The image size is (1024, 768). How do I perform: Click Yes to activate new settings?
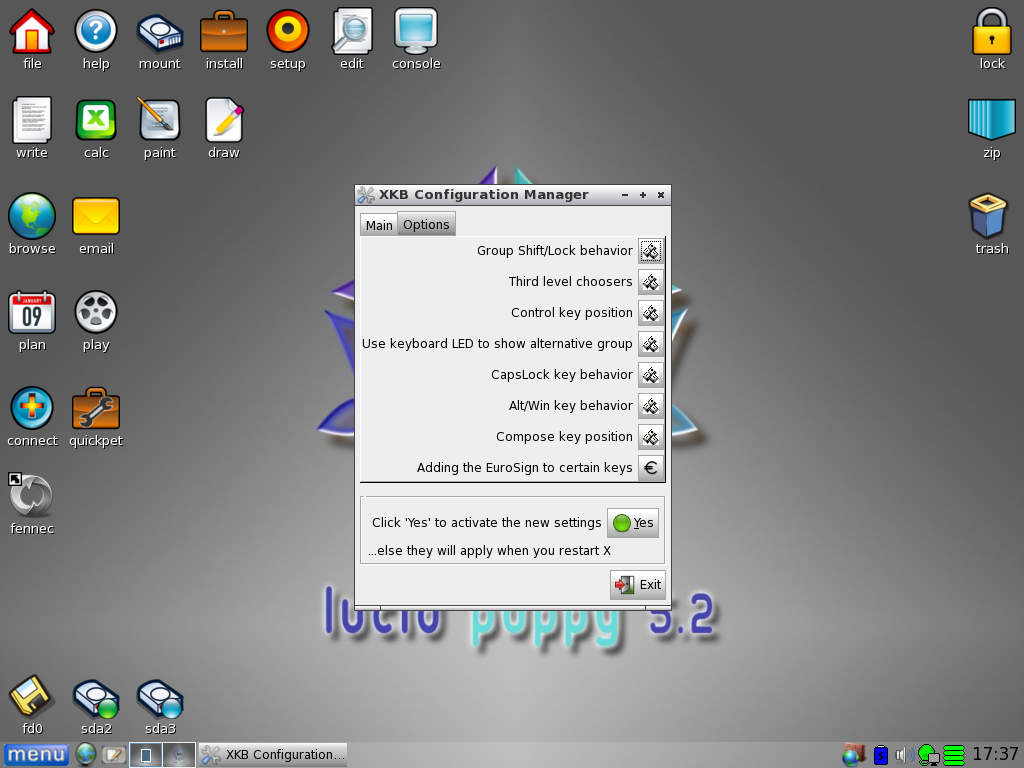click(x=633, y=523)
